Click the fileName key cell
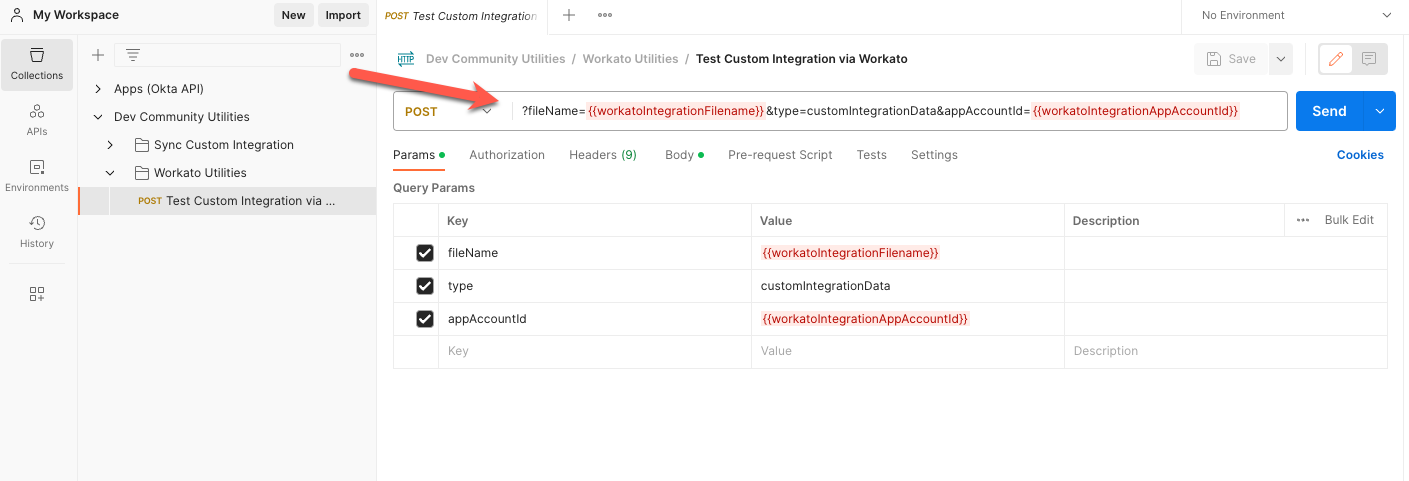This screenshot has height=481, width=1409. tap(594, 253)
